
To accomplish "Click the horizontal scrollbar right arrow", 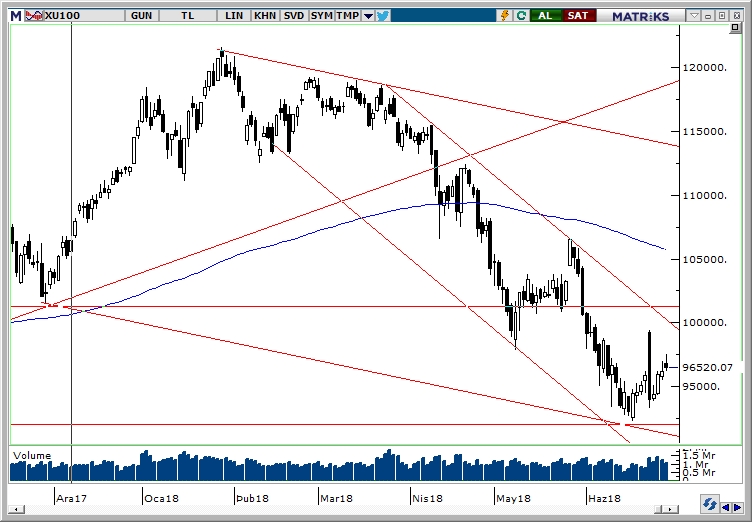I will [672, 509].
